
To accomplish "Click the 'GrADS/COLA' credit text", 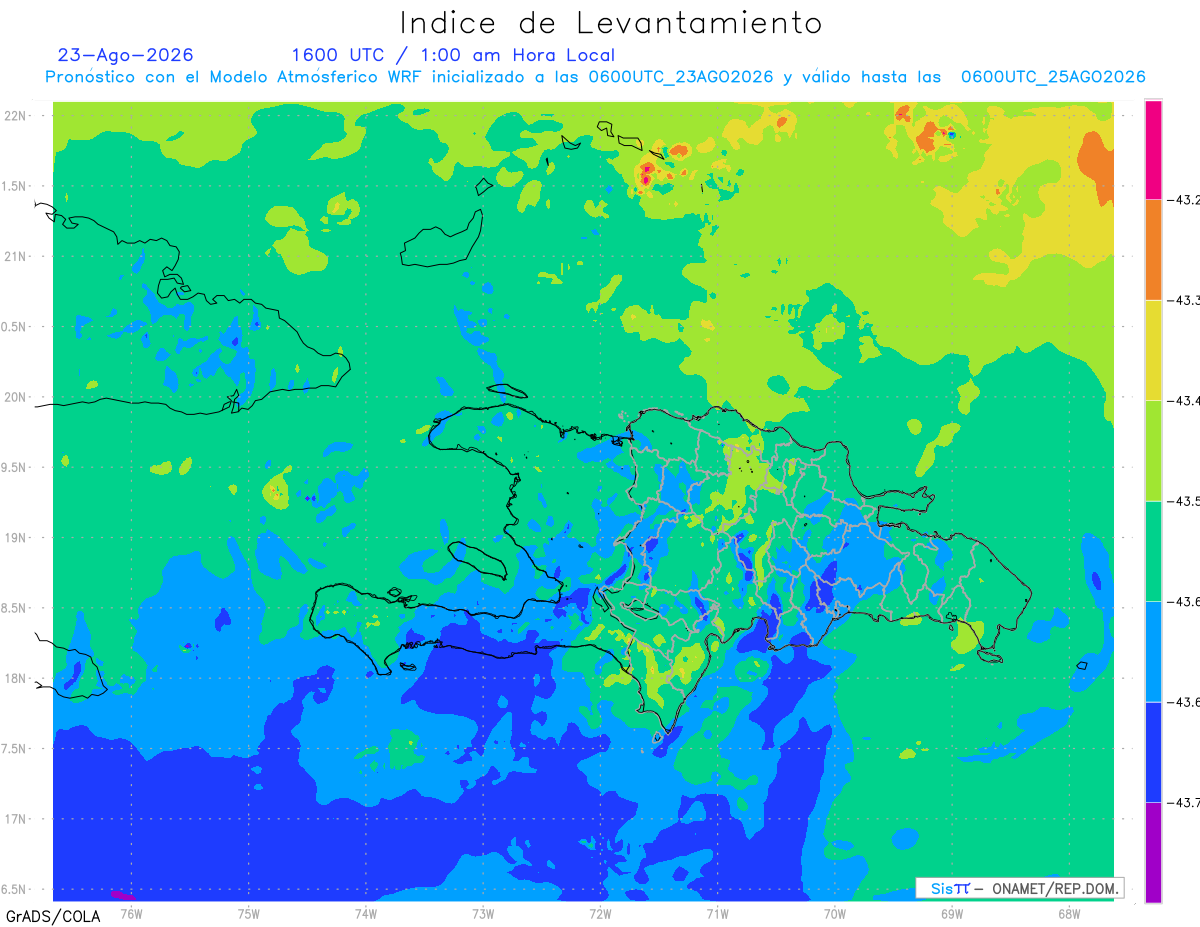I will [x=54, y=916].
